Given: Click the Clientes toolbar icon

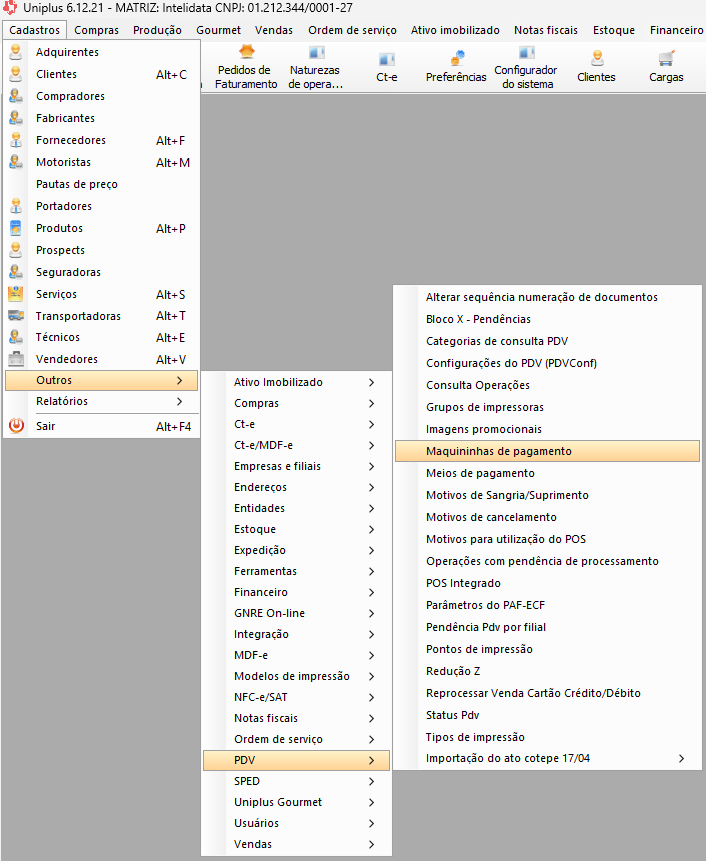Looking at the screenshot, I should [597, 59].
